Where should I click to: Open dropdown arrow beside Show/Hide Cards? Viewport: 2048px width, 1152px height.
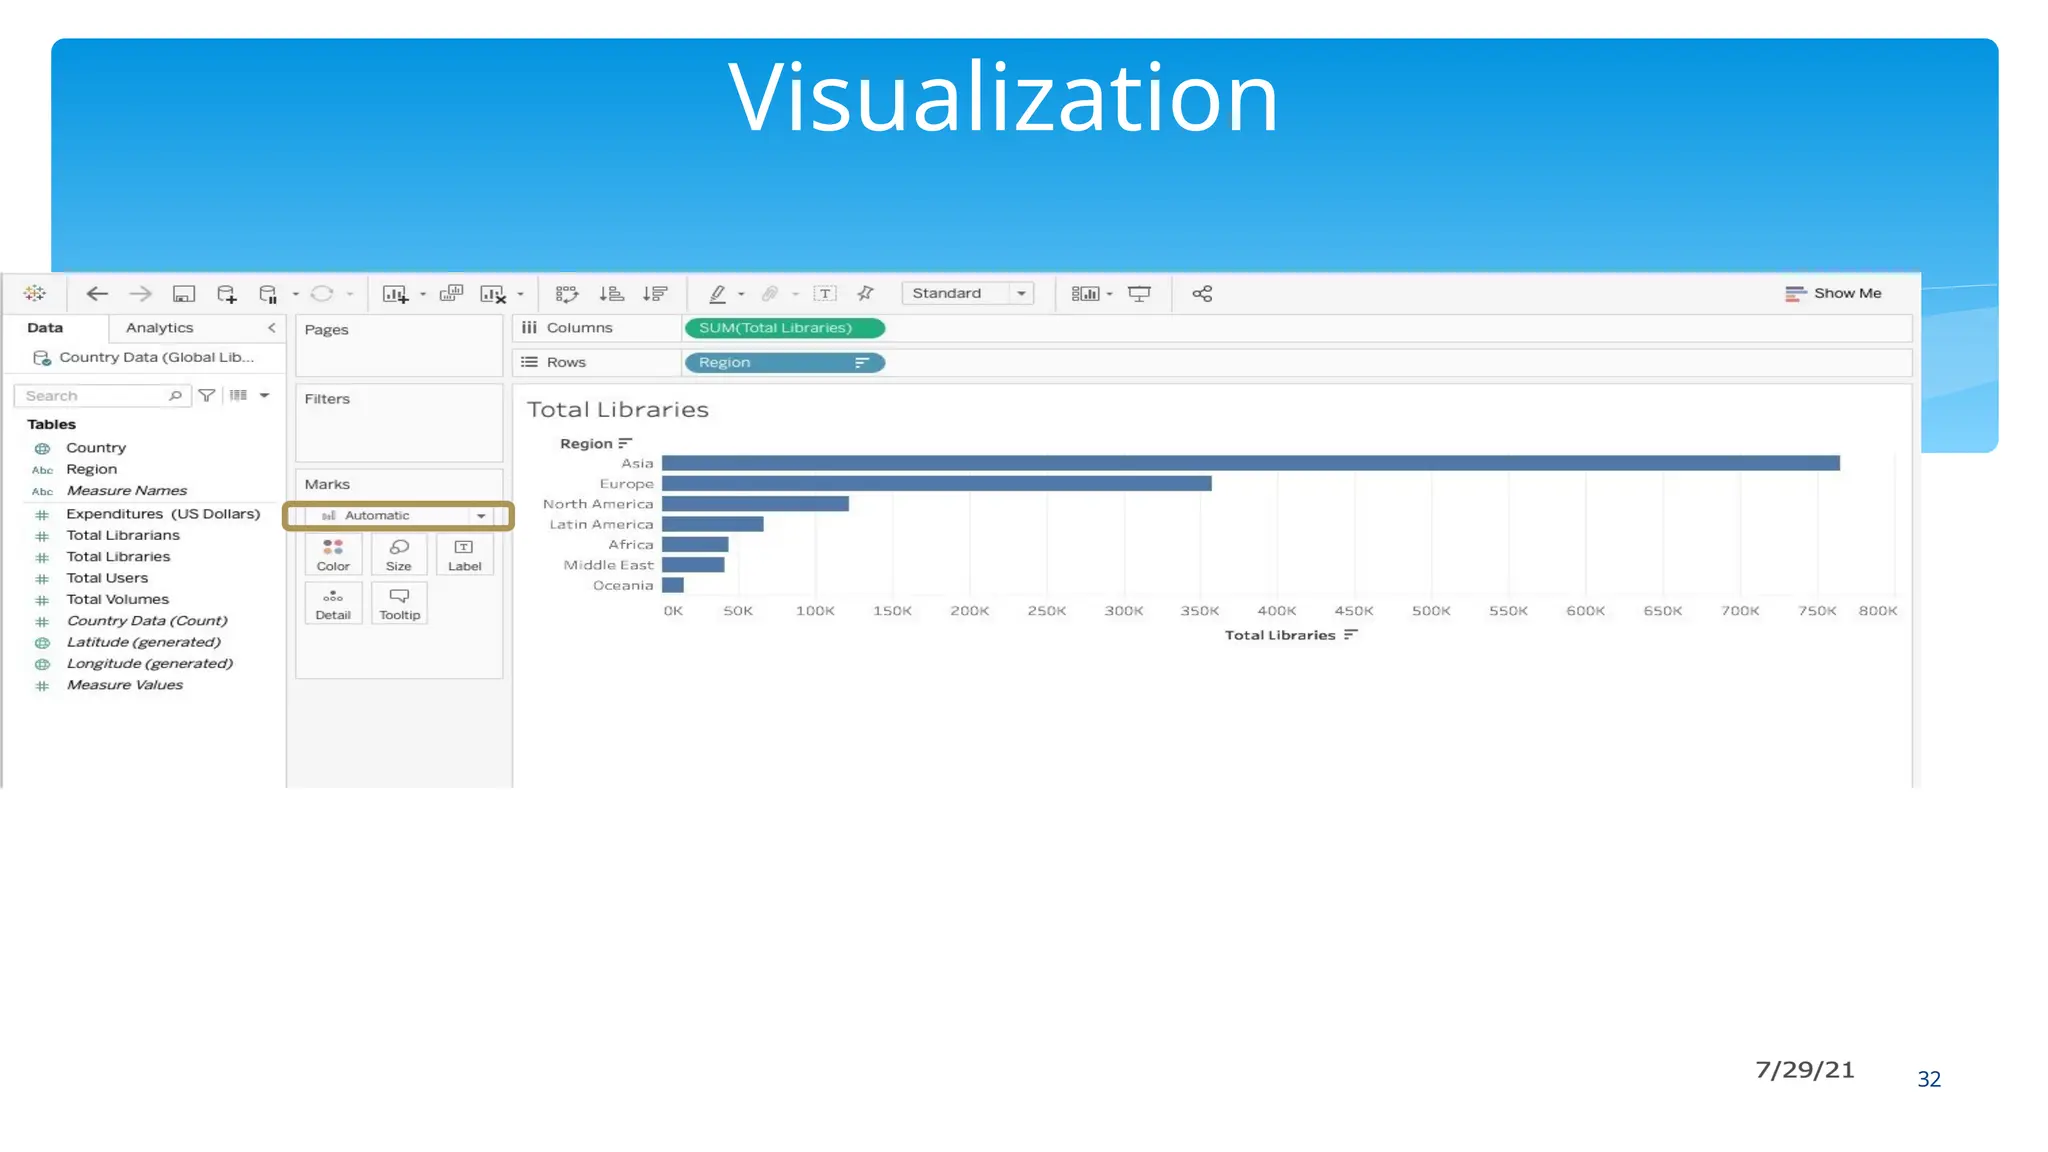1110,294
